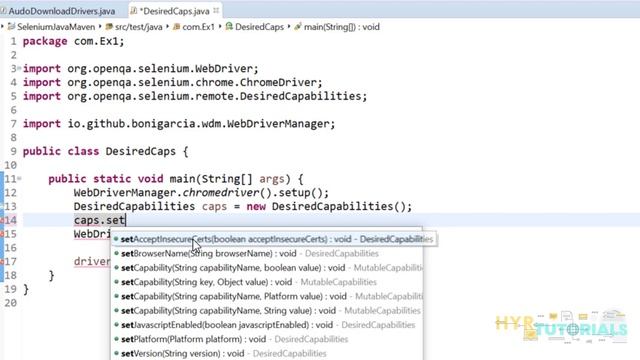Viewport: 640px width, 360px height.
Task: Click the green method icon beside setPlatform
Action: pos(116,339)
